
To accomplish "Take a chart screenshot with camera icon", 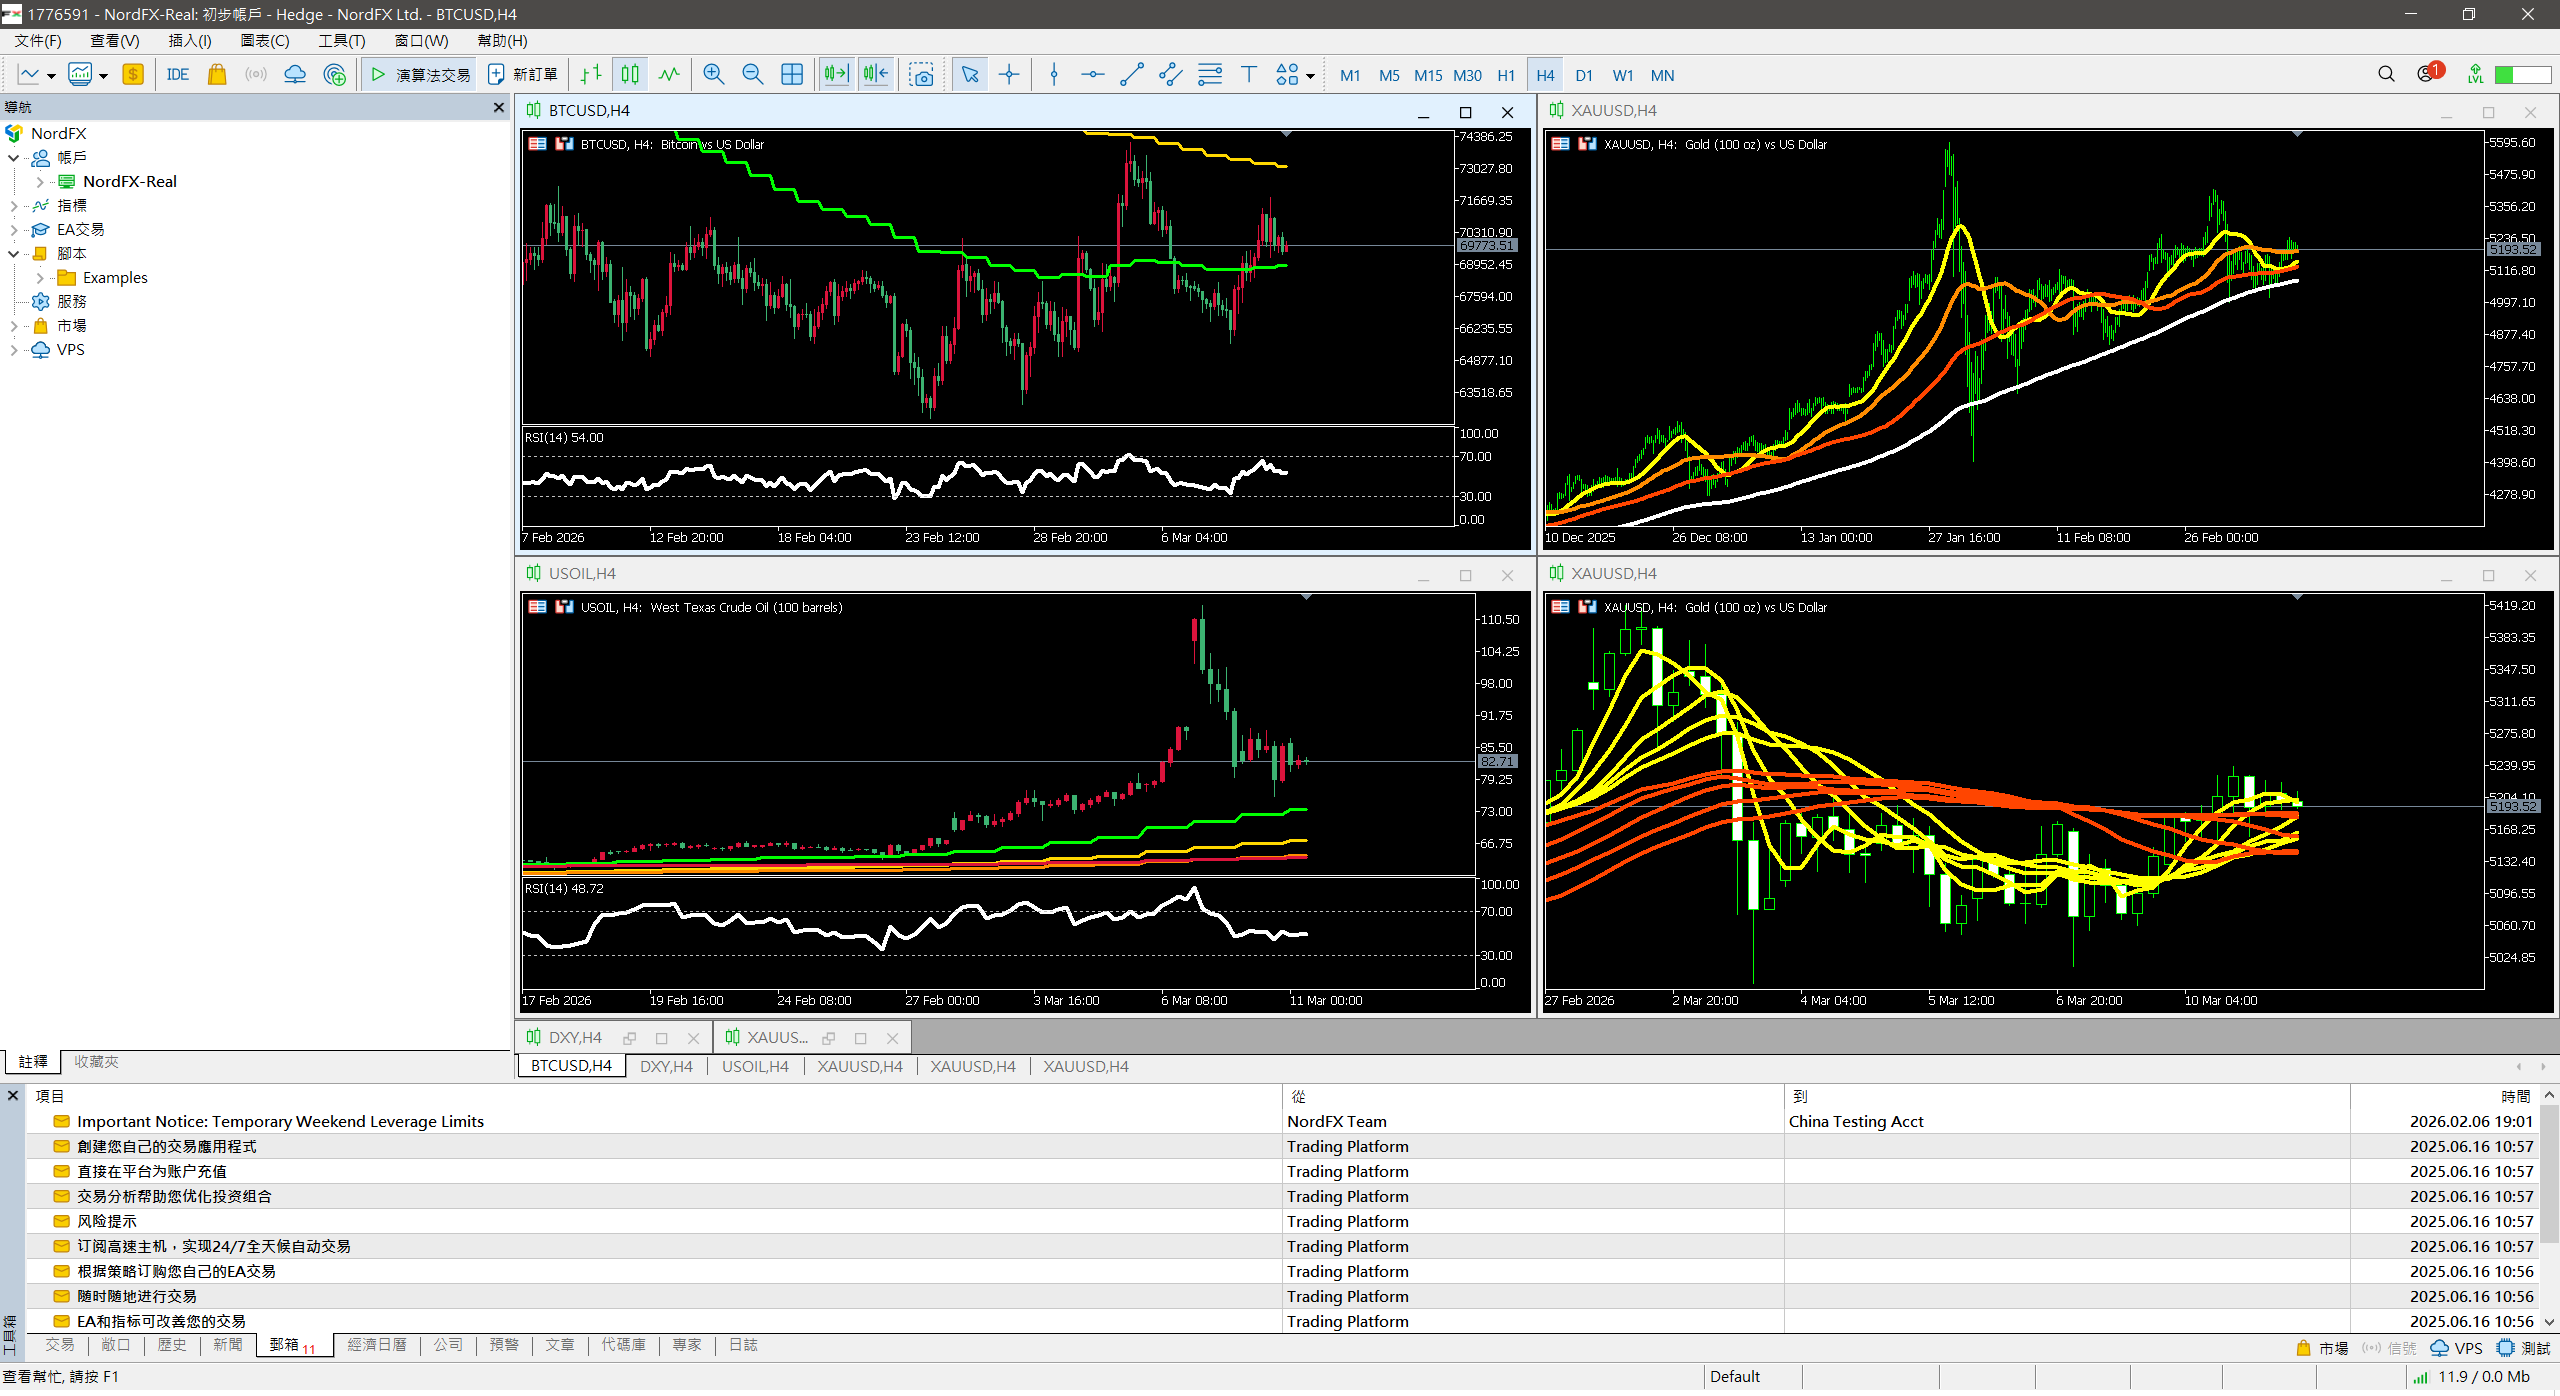I will point(921,75).
